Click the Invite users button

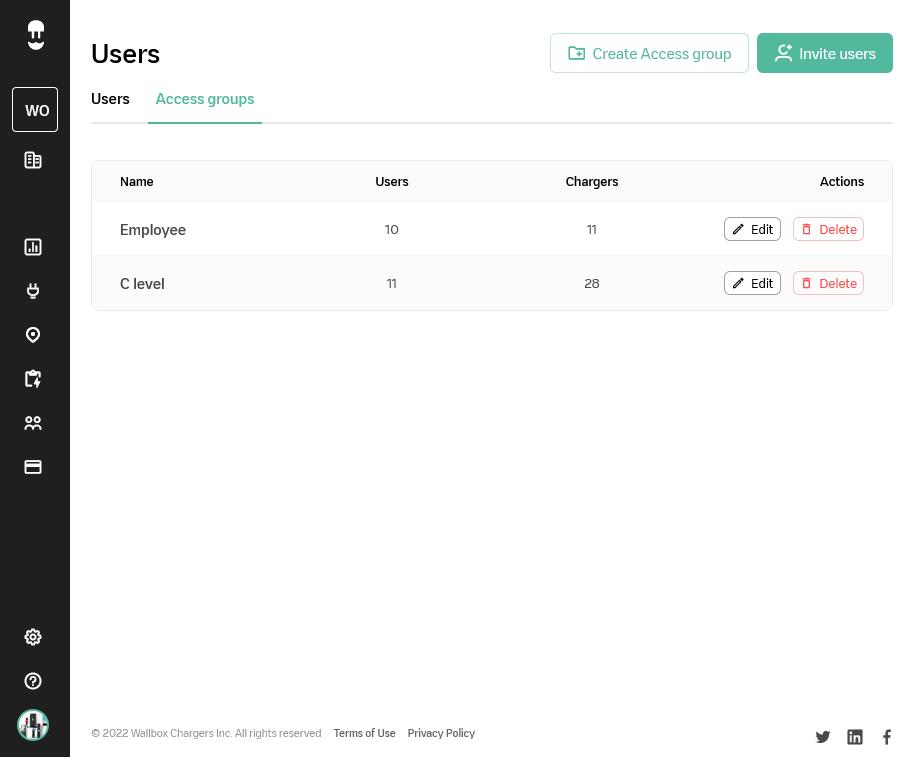(x=824, y=54)
